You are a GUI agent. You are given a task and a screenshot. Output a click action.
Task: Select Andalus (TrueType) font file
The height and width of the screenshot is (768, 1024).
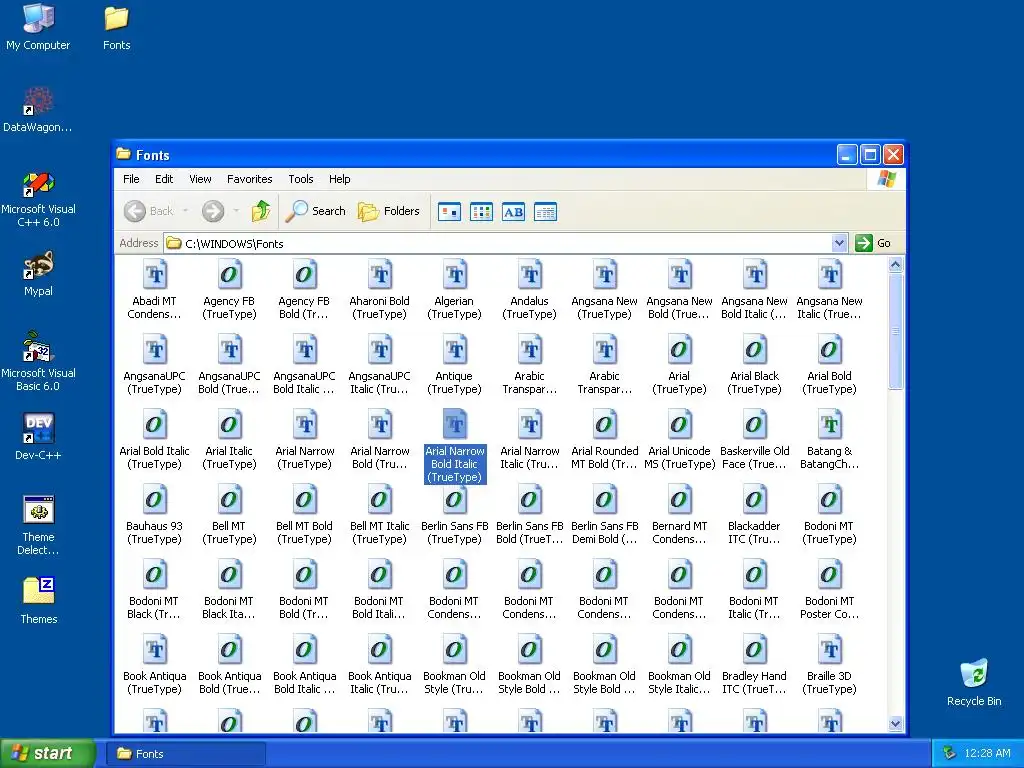530,289
